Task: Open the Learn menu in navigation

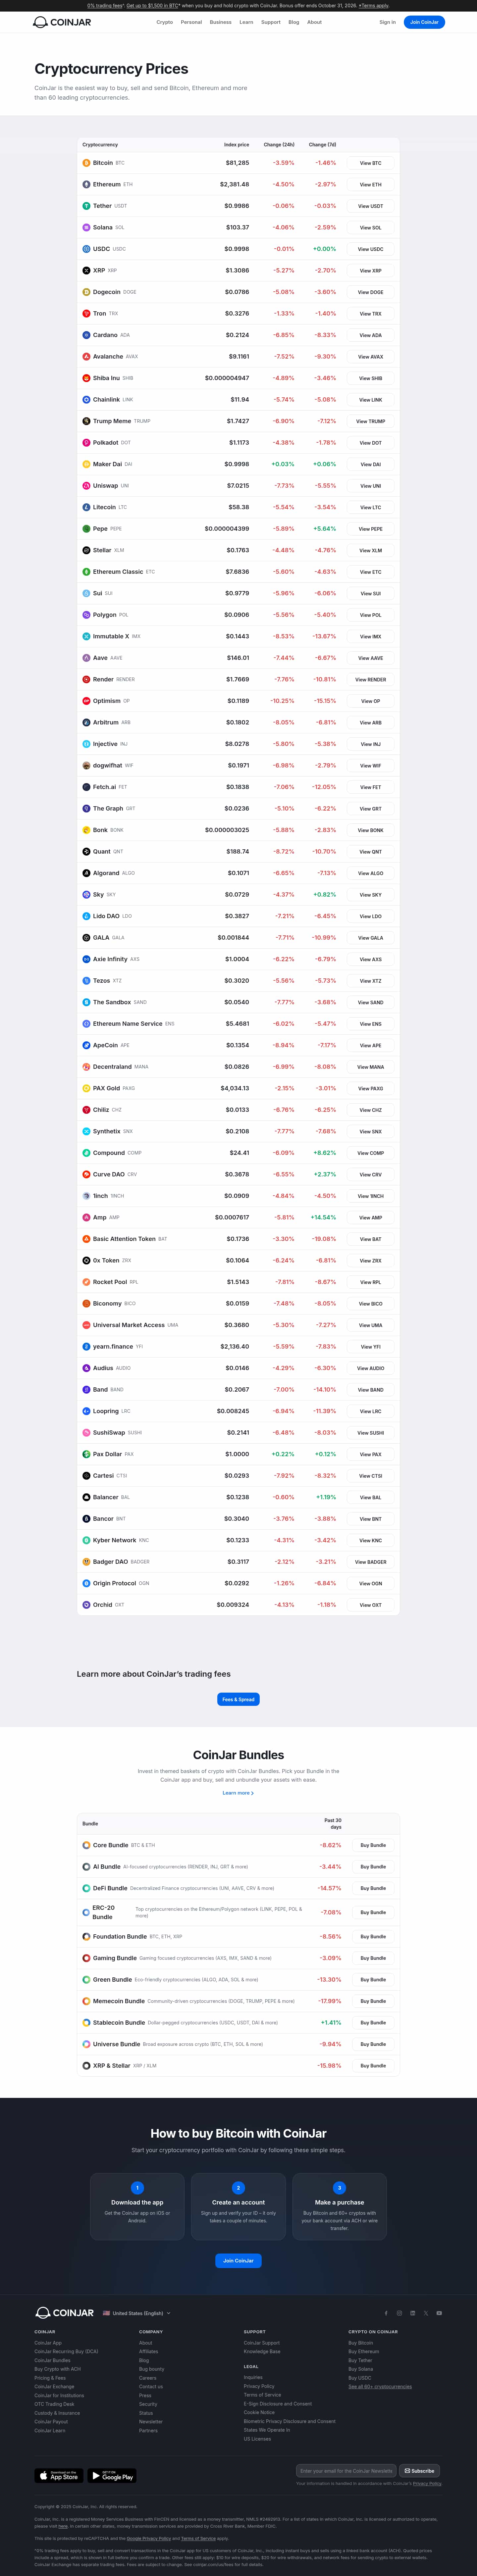Action: pos(246,22)
